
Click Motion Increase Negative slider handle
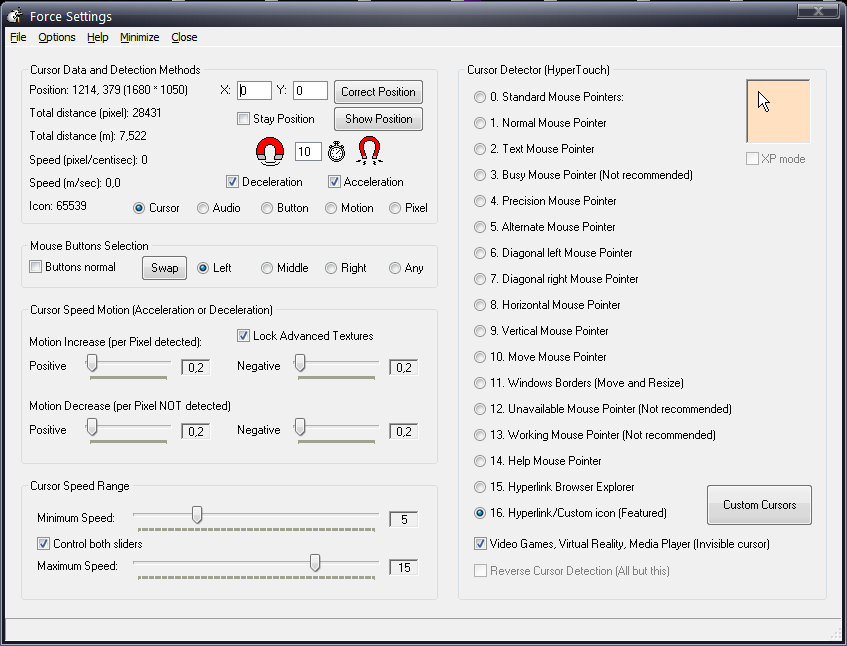[300, 364]
